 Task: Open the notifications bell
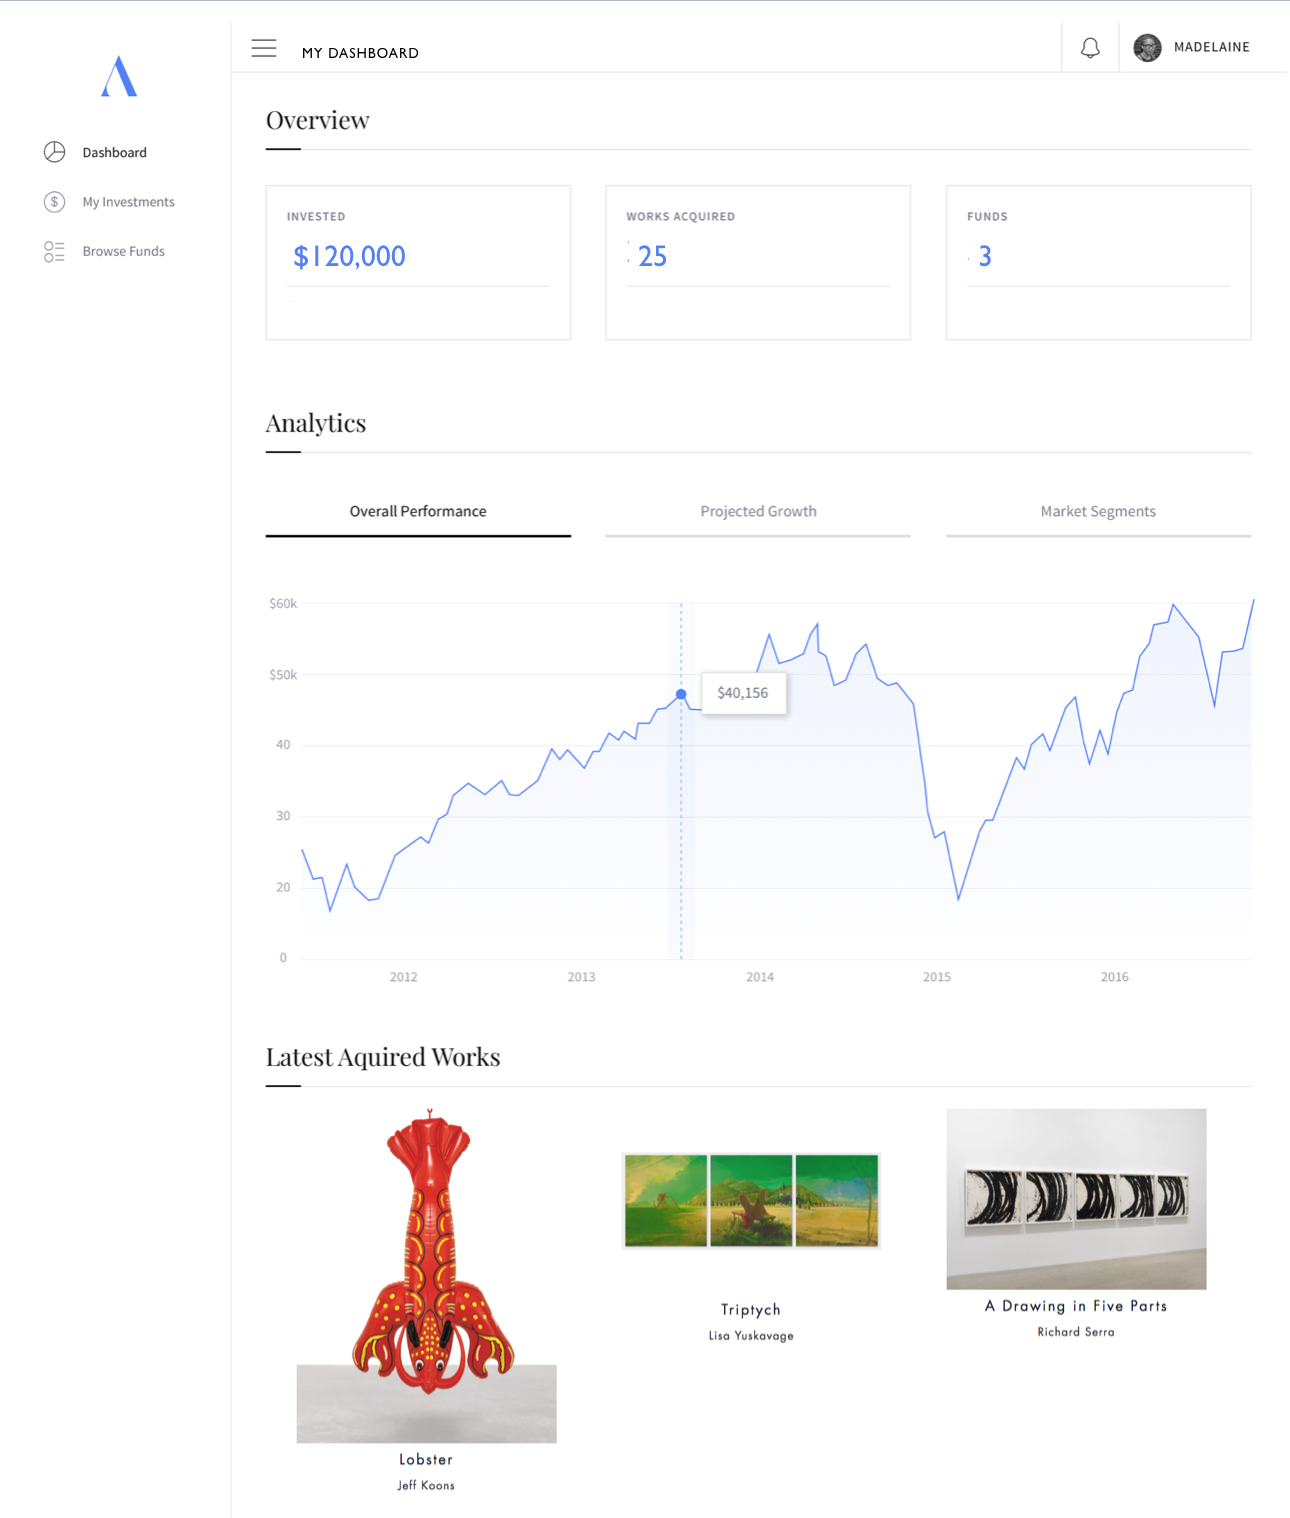1090,48
